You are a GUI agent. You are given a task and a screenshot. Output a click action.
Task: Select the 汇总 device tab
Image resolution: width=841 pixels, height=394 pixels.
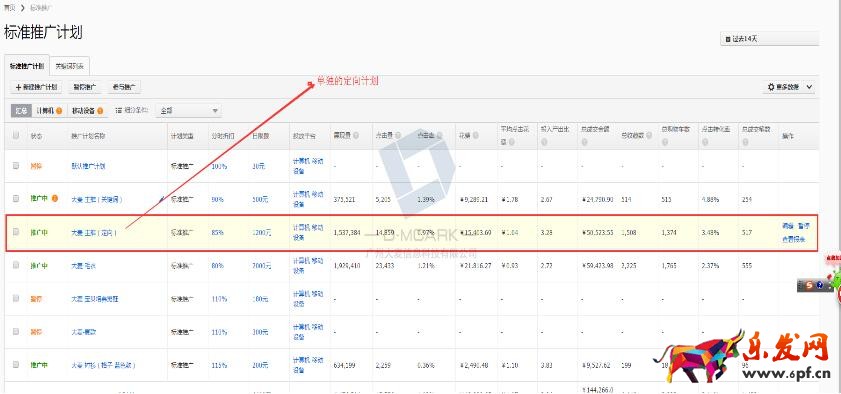(x=20, y=110)
